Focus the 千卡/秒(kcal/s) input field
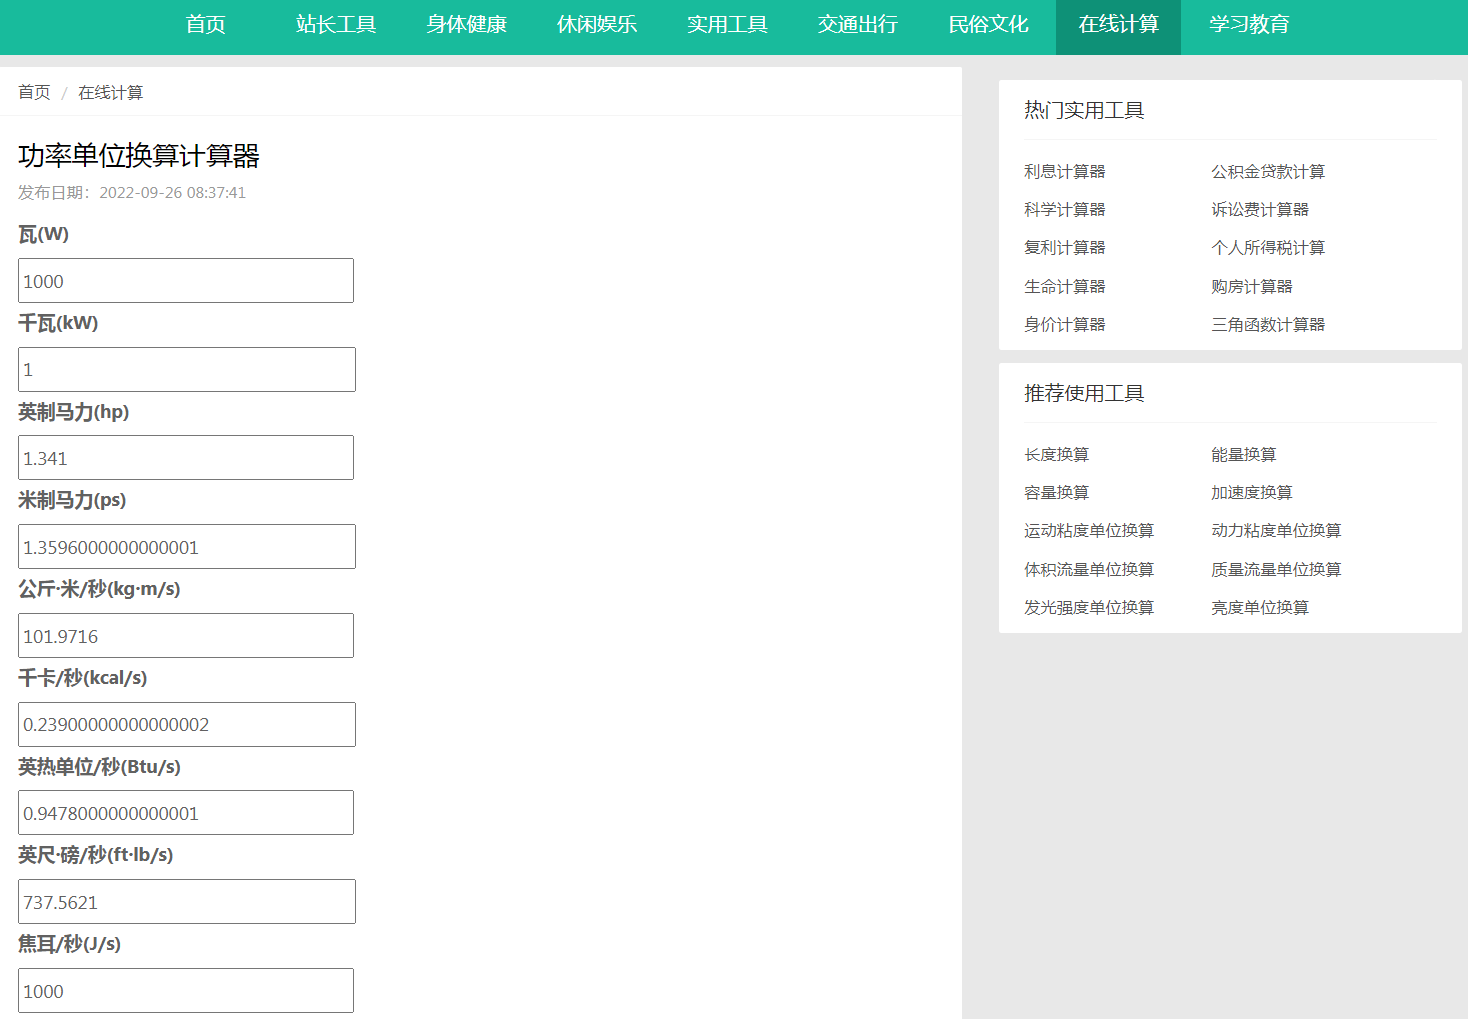 pos(186,724)
